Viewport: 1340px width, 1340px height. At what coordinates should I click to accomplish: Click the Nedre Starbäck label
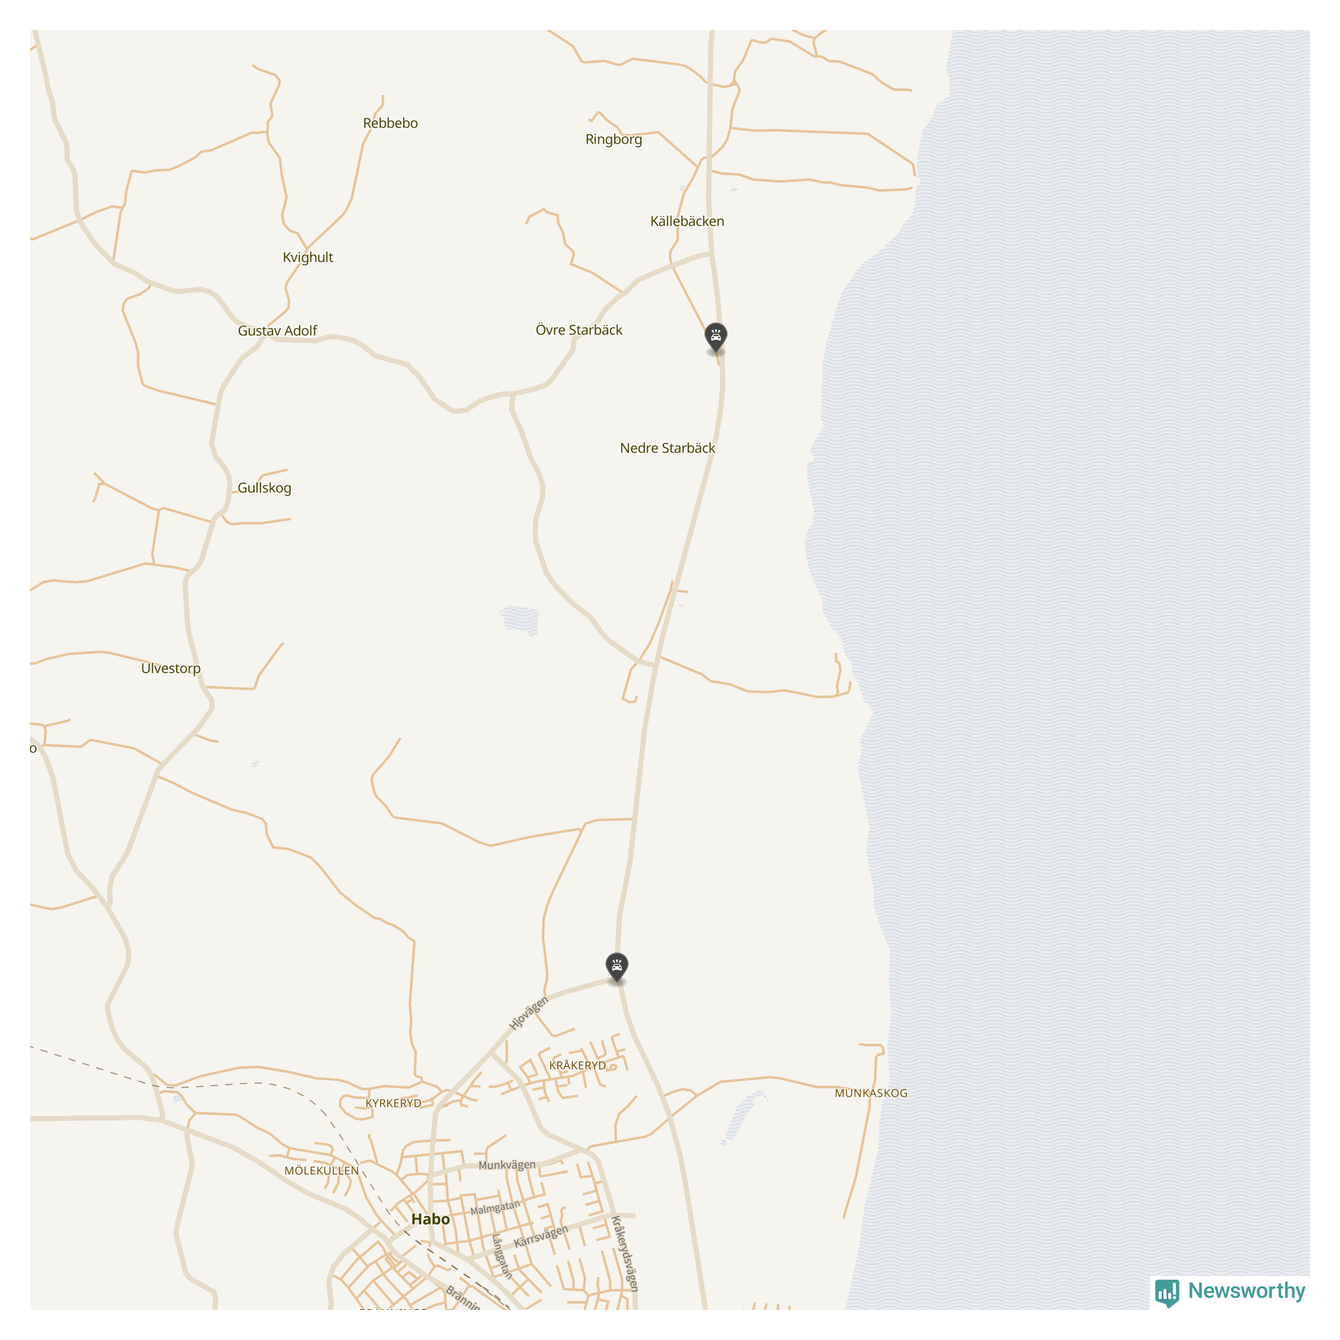coord(667,448)
